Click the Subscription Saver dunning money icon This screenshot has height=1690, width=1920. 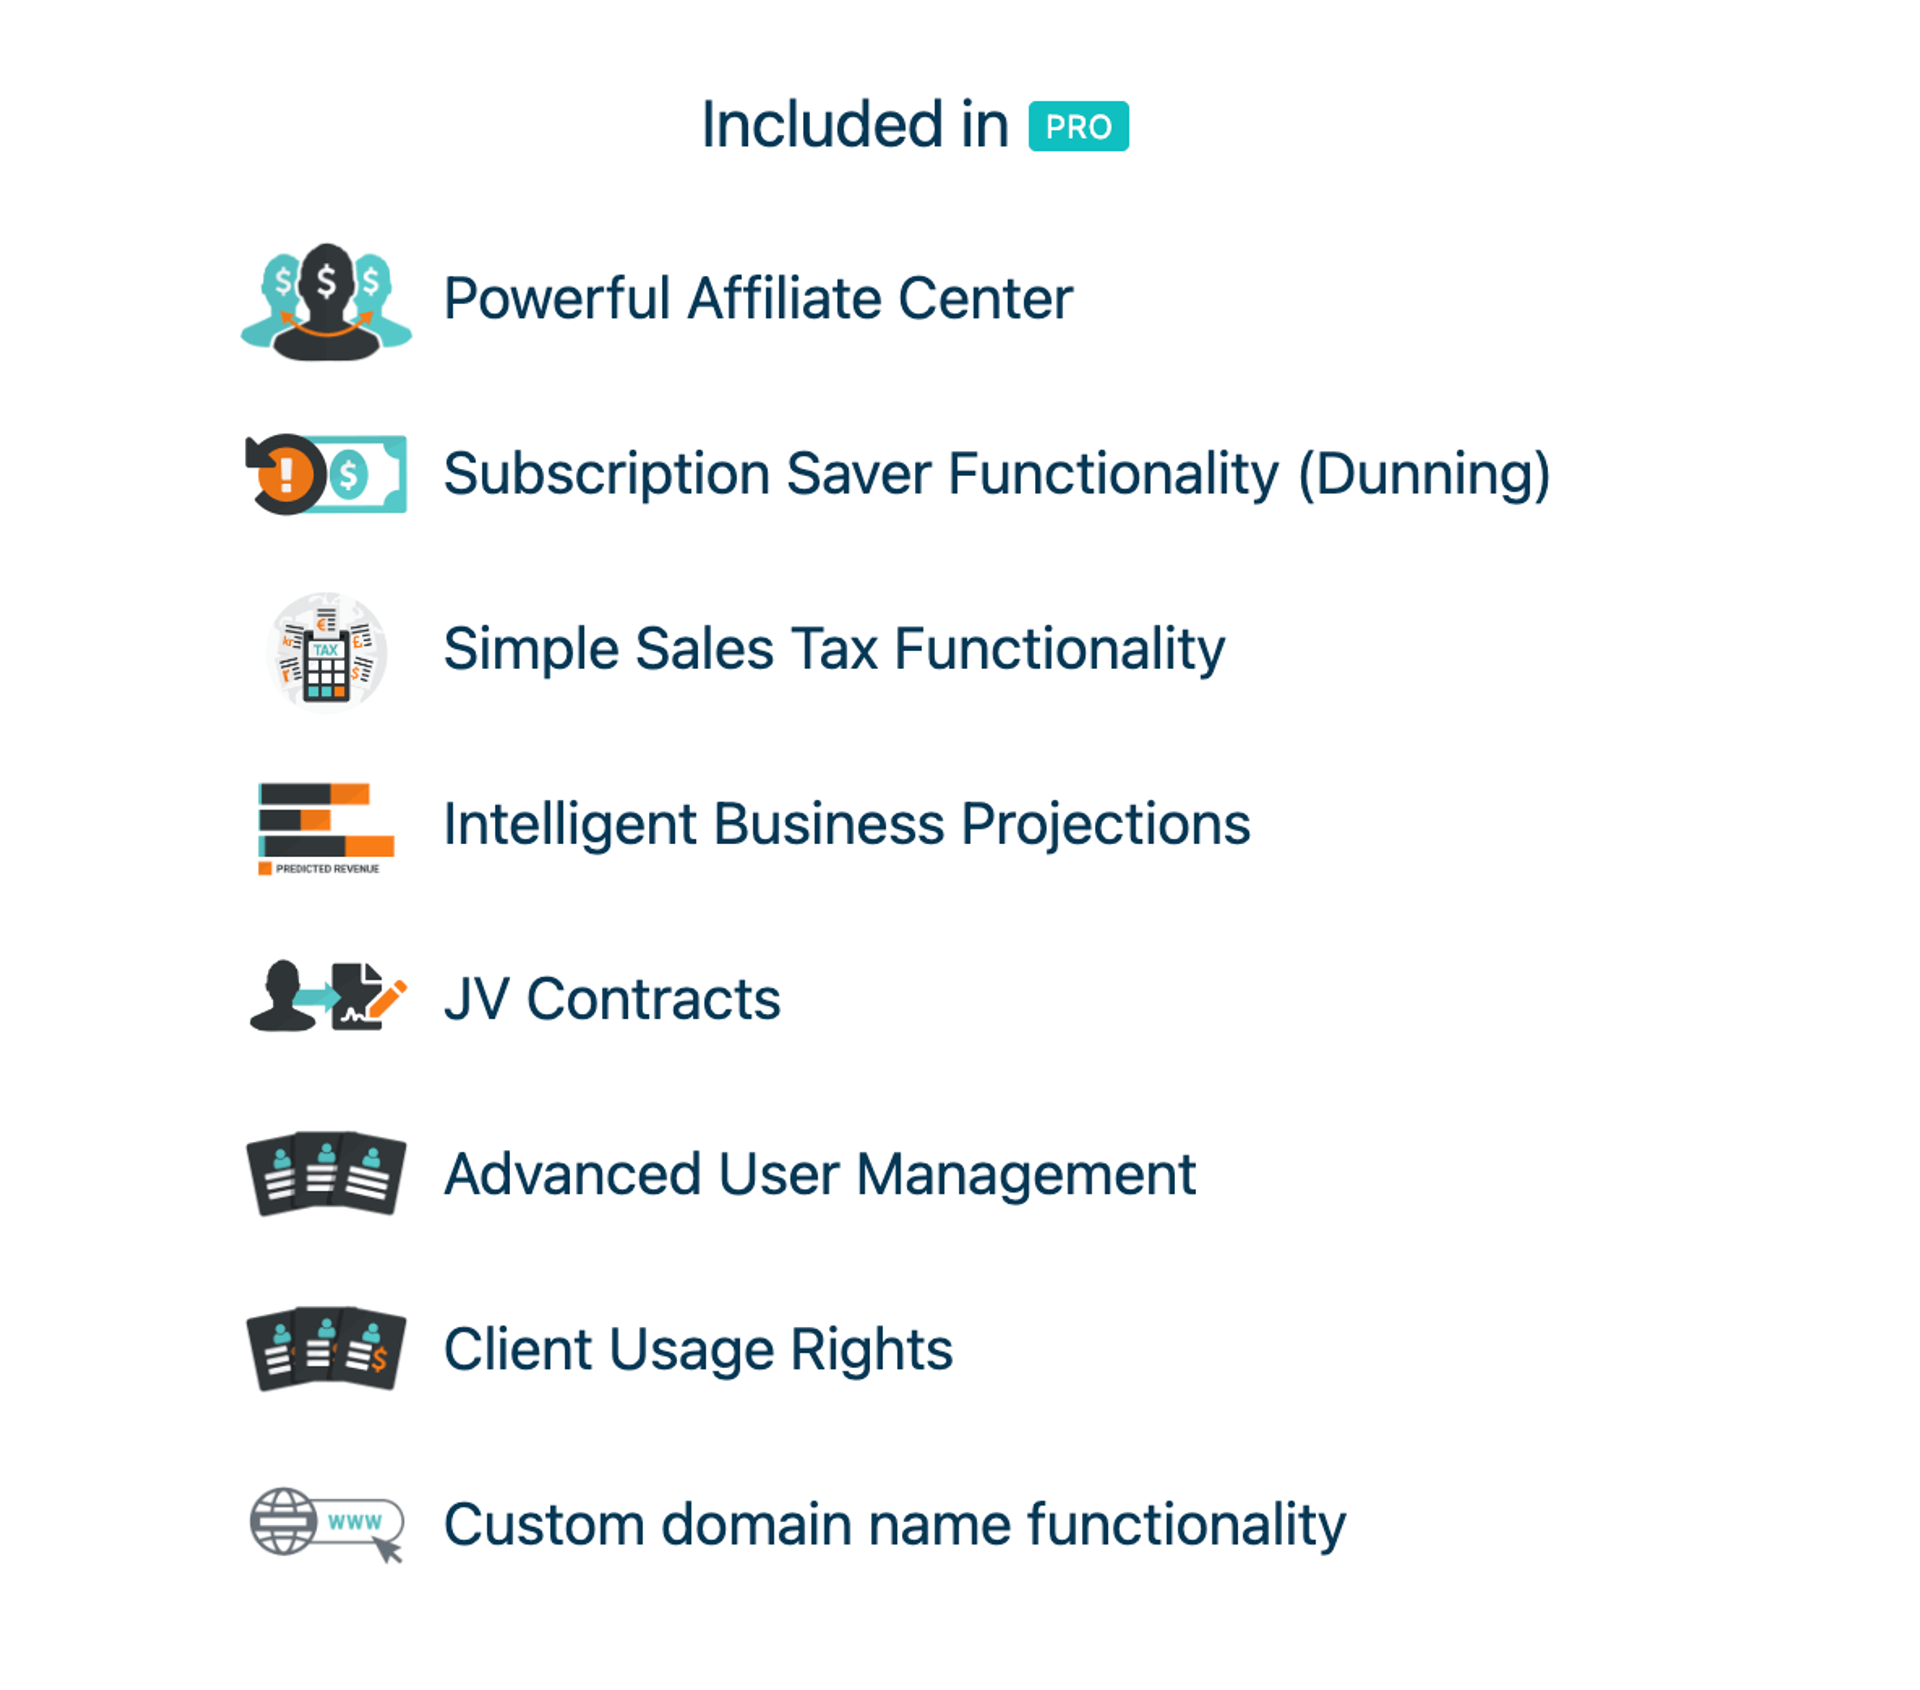point(326,474)
